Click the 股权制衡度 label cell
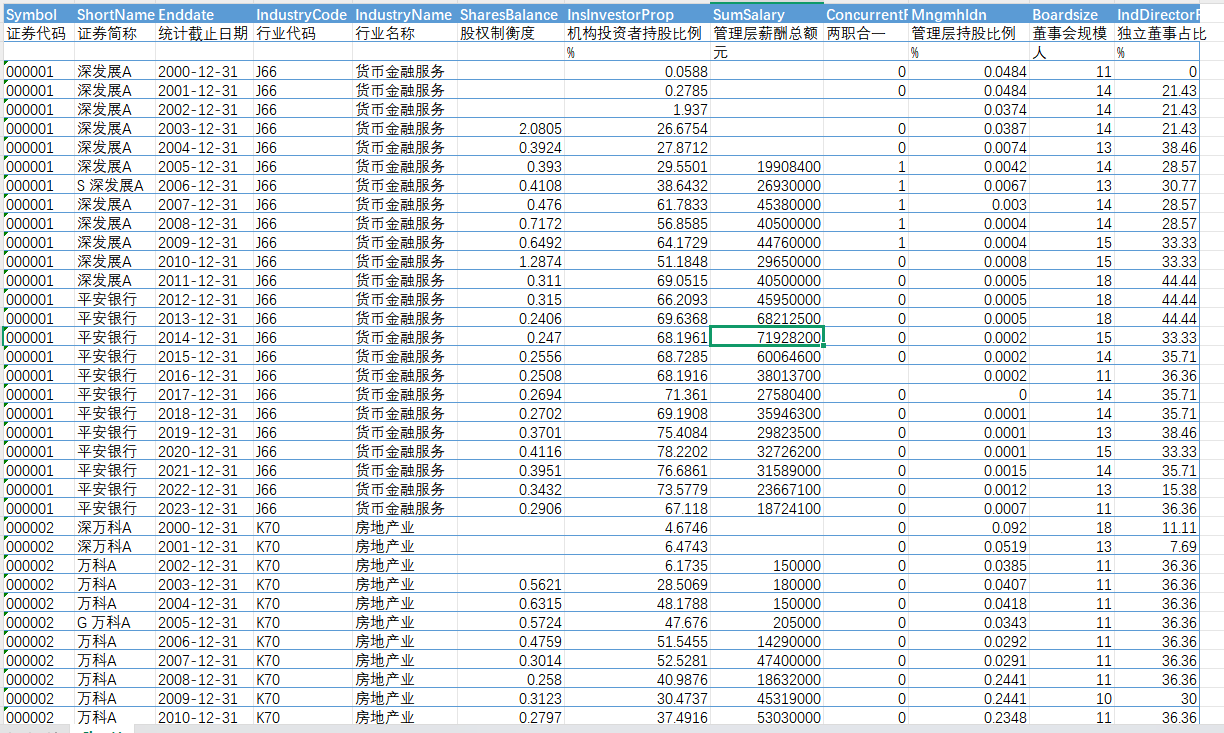Viewport: 1224px width, 733px height. [511, 33]
